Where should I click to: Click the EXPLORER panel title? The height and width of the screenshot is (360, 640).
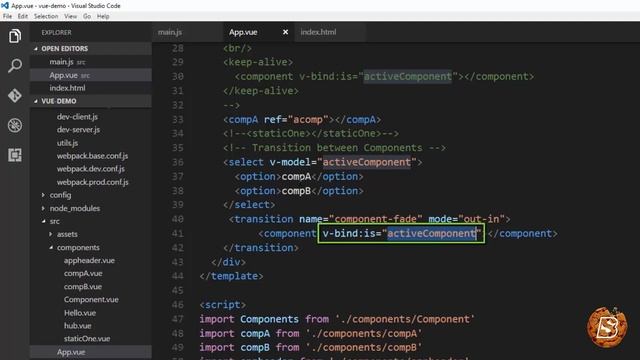pos(56,32)
